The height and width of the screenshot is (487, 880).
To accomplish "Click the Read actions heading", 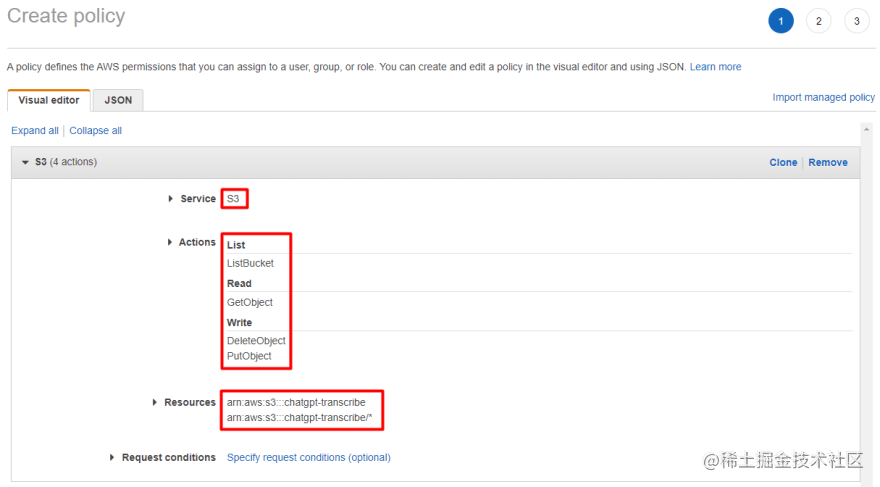I will 239,283.
